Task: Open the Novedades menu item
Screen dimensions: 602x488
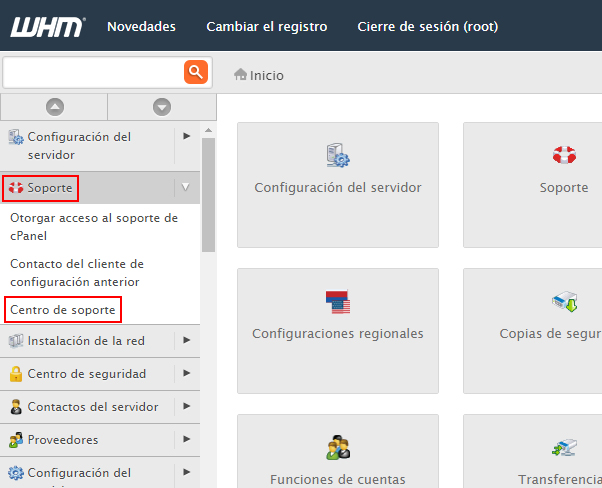Action: (141, 26)
